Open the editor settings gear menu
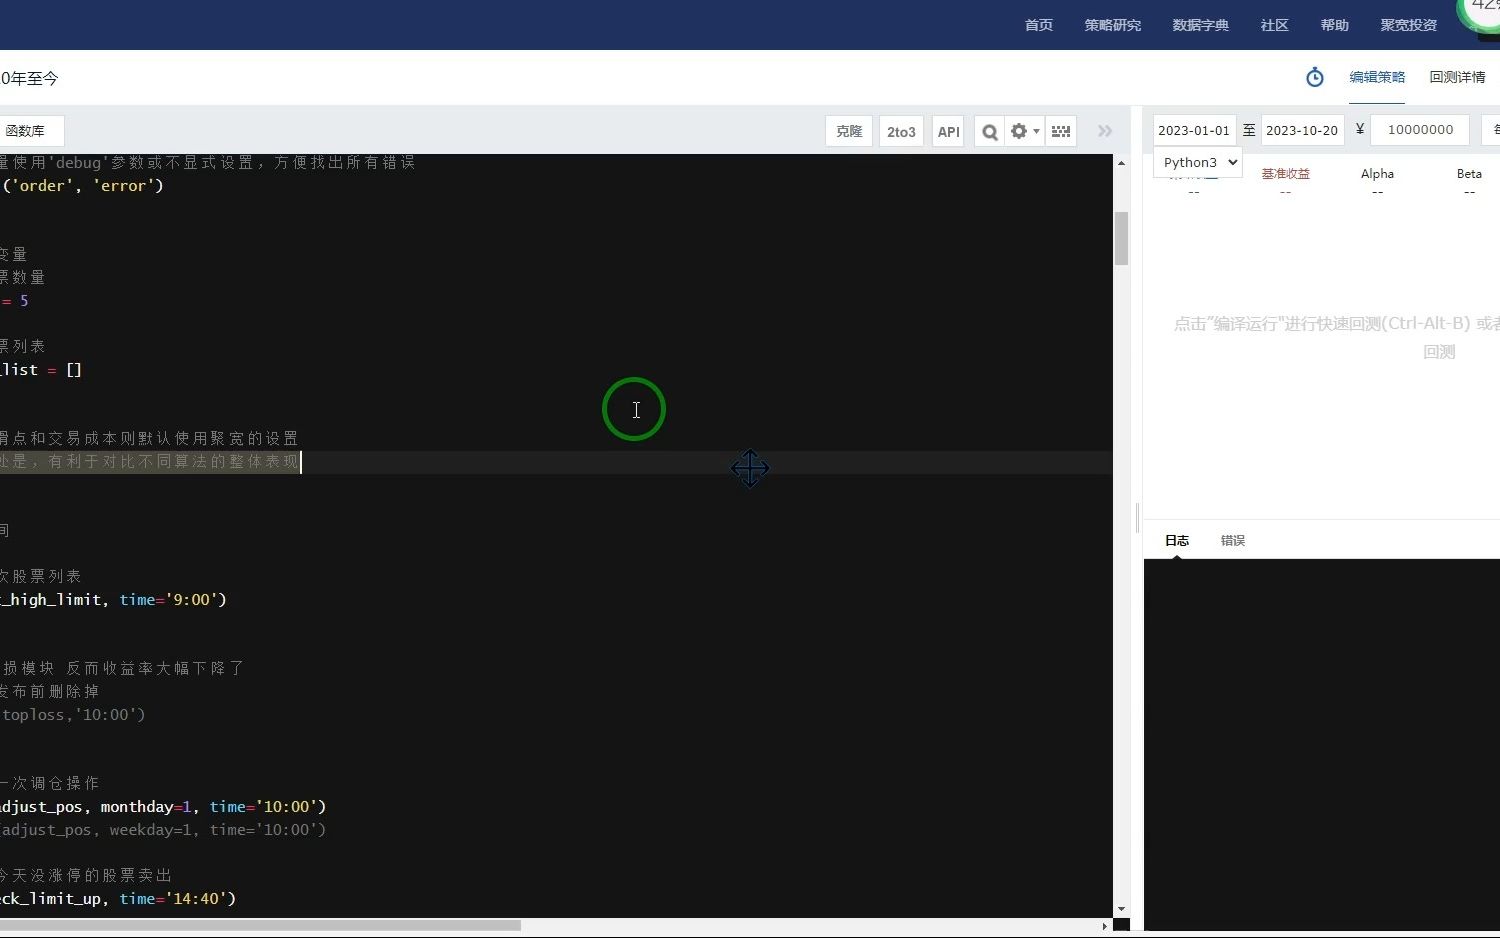This screenshot has width=1500, height=938. 1024,131
